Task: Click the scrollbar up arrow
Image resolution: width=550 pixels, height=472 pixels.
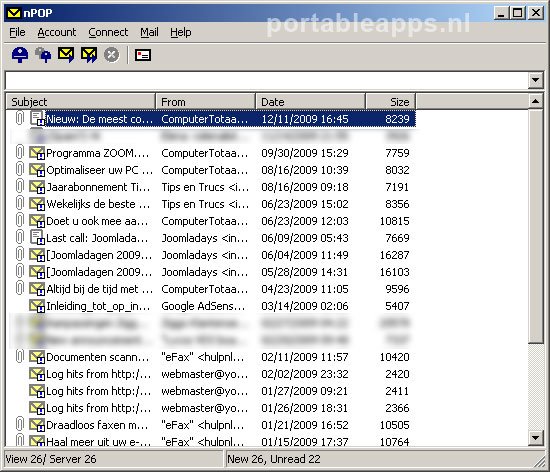Action: (535, 102)
